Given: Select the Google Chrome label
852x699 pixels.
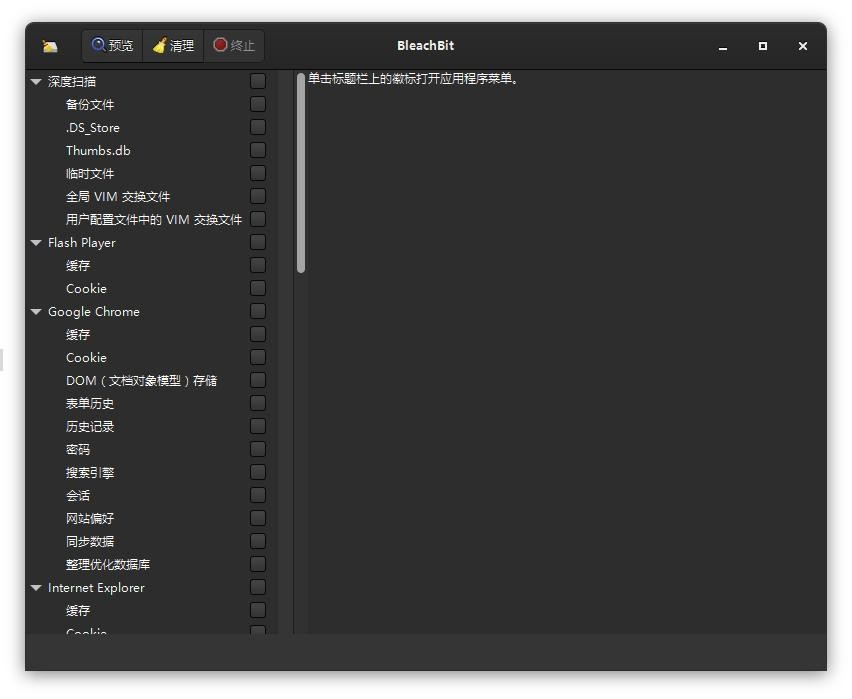Looking at the screenshot, I should pyautogui.click(x=93, y=312).
